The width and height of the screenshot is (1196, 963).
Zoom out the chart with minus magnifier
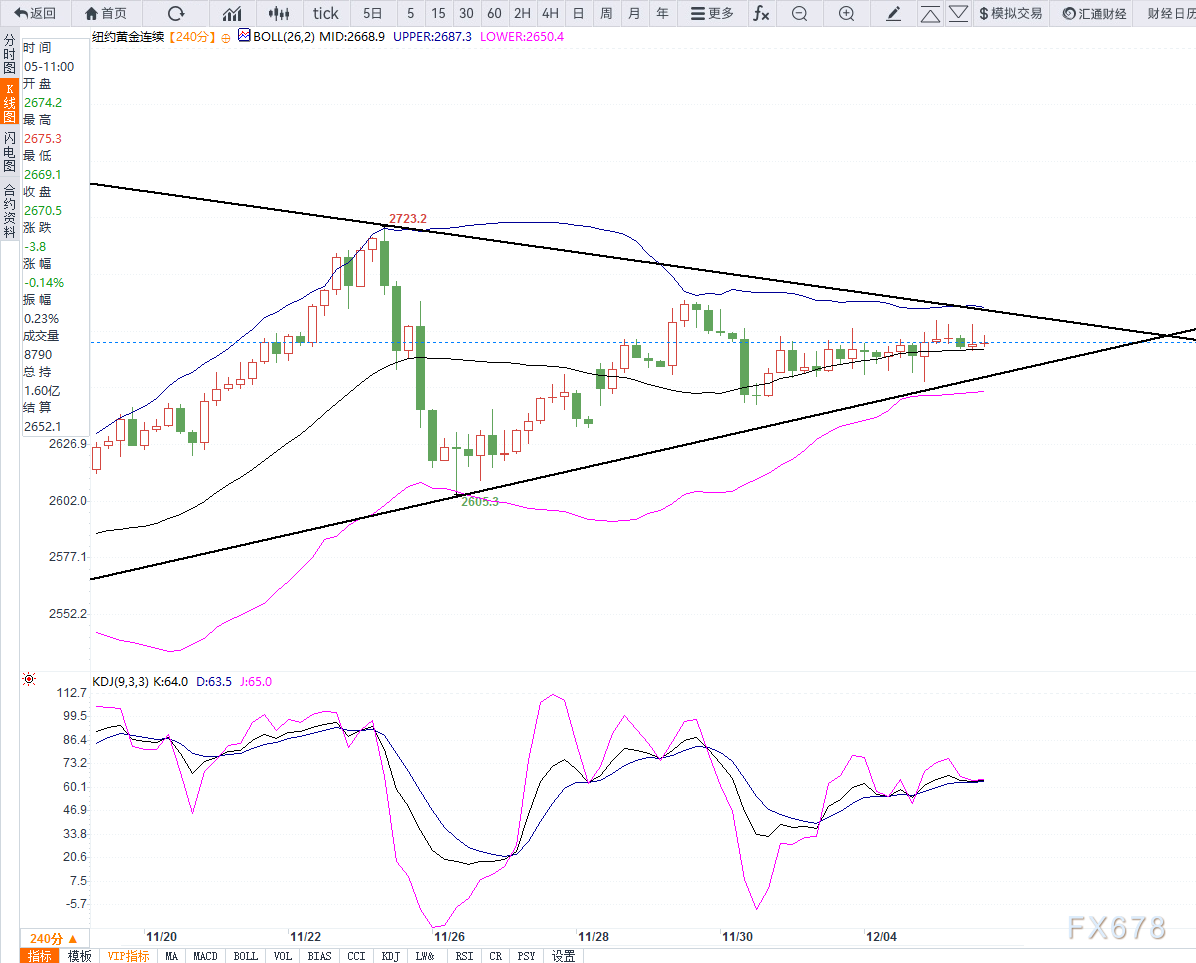(x=799, y=13)
